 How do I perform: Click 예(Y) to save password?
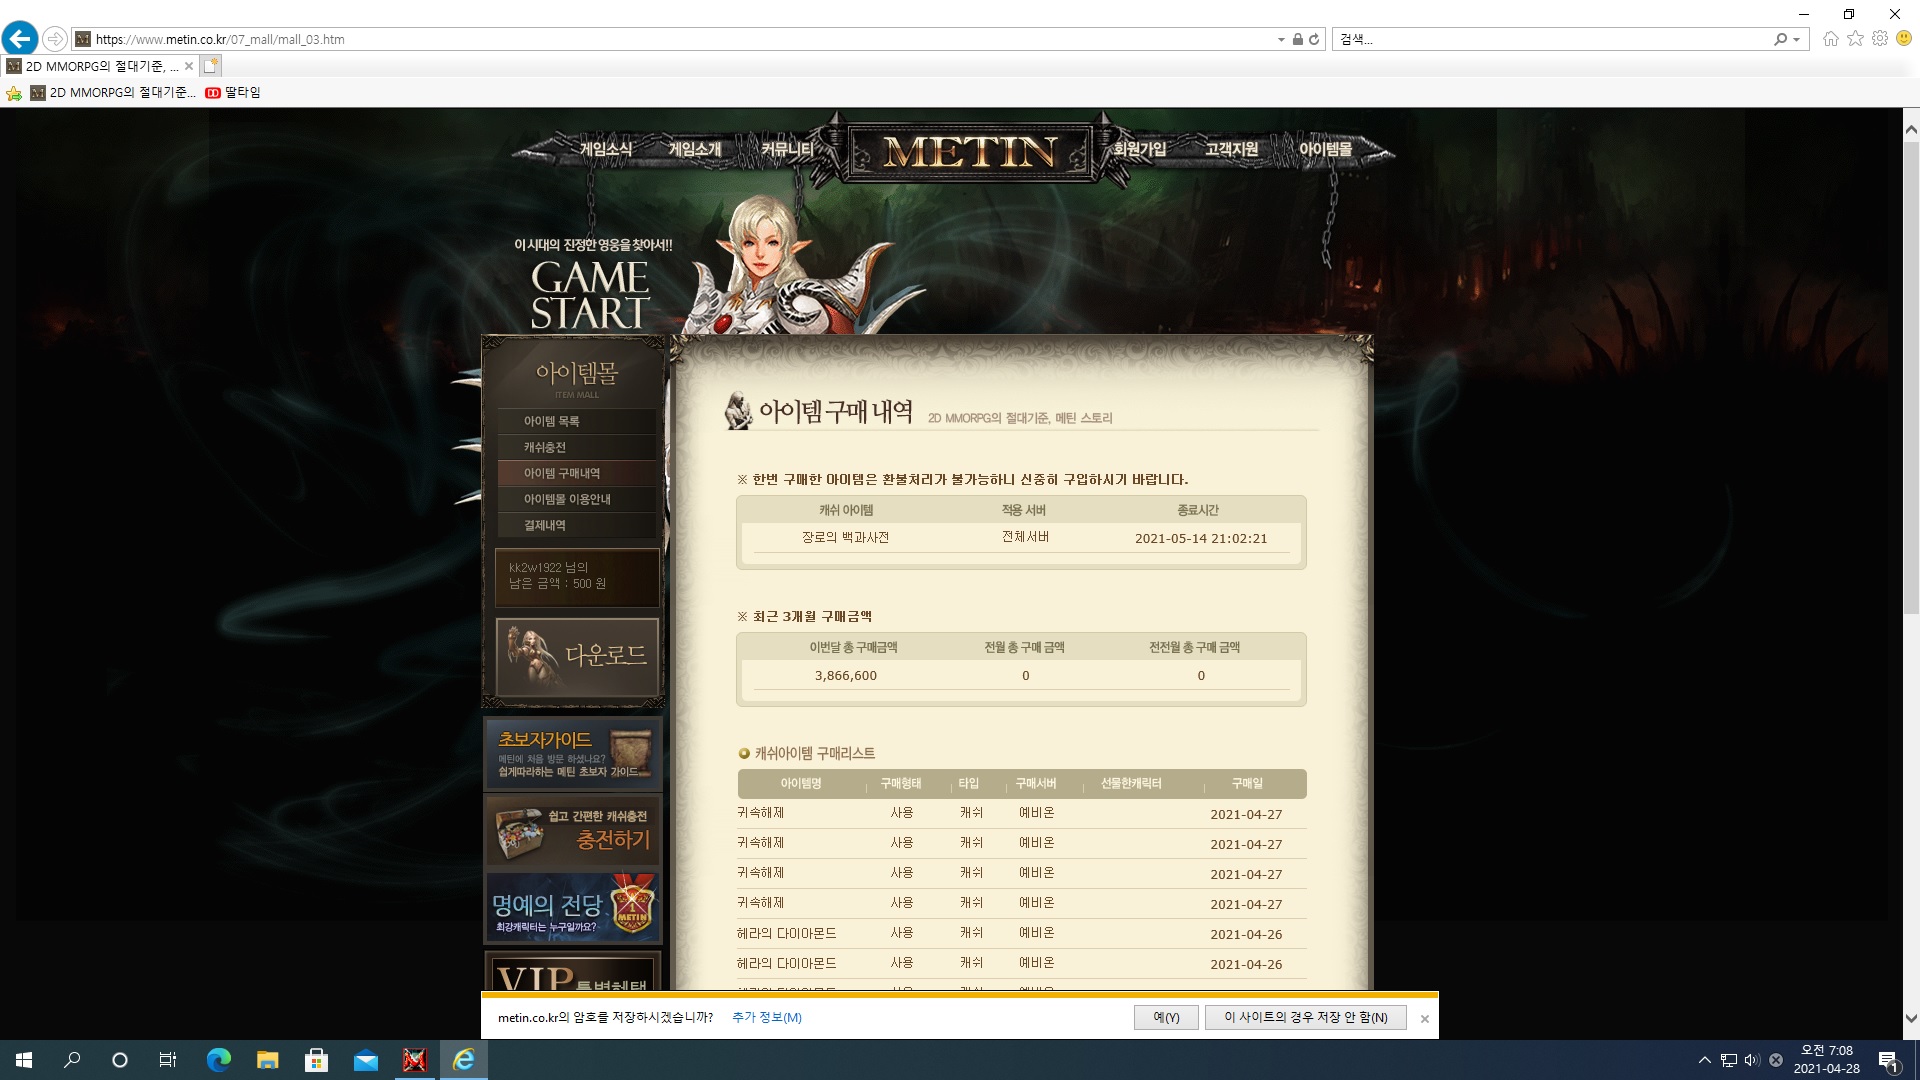click(1166, 1017)
